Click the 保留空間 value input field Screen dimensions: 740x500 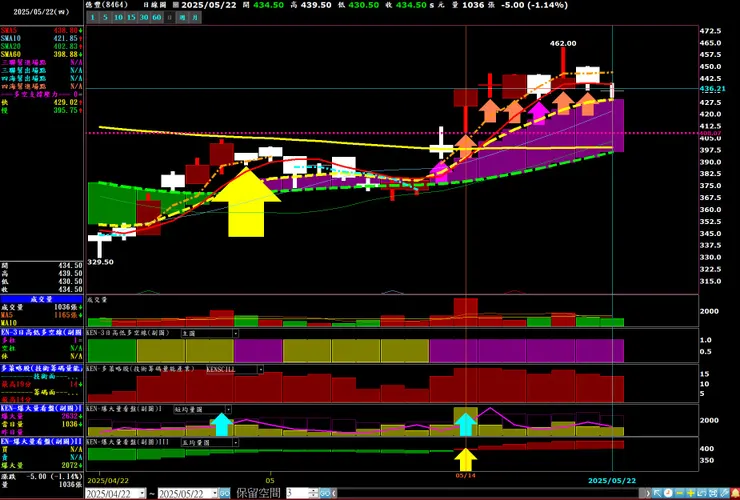pos(297,493)
